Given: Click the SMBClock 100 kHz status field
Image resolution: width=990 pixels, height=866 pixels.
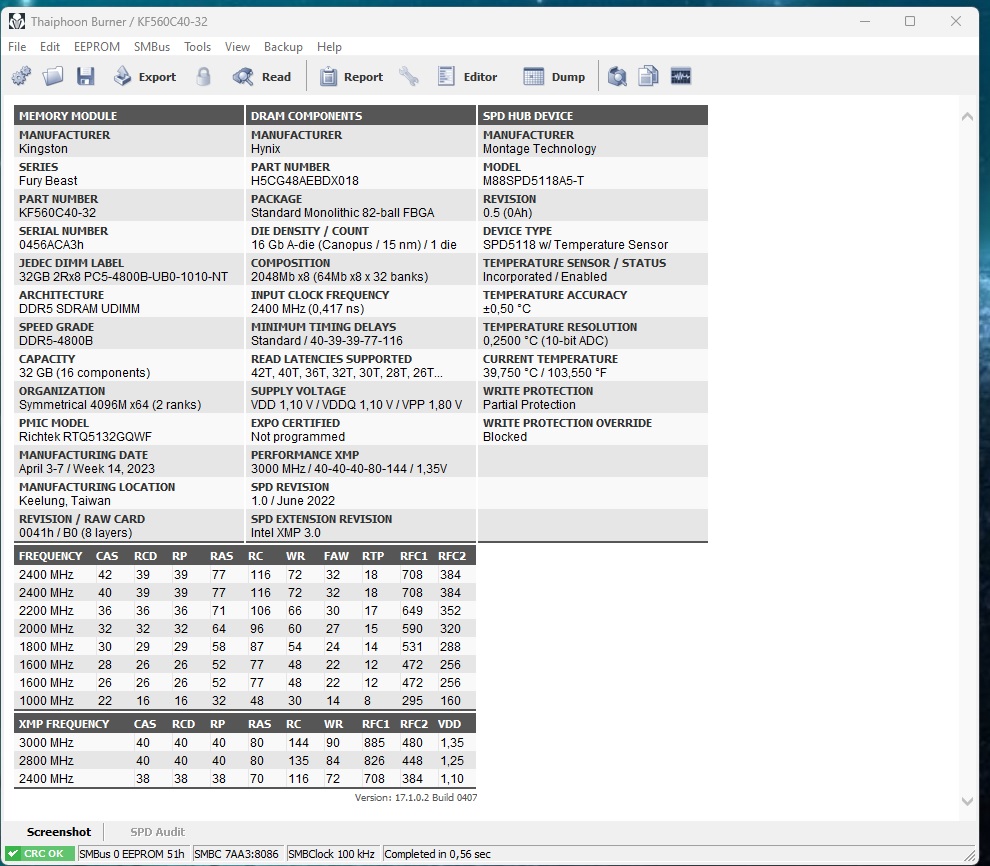Looking at the screenshot, I should 331,854.
